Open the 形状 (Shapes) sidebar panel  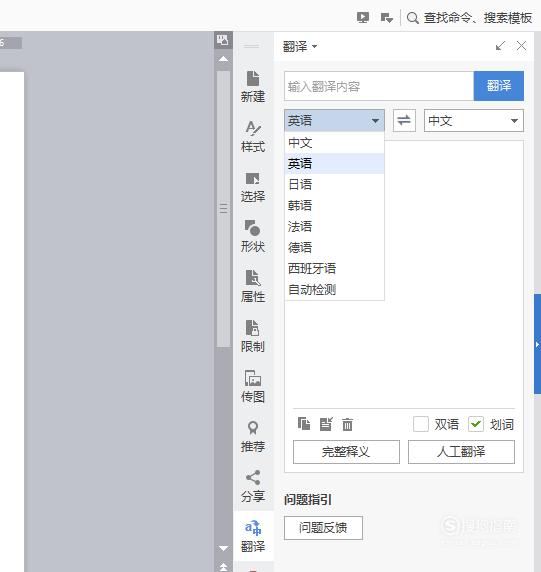tap(253, 236)
